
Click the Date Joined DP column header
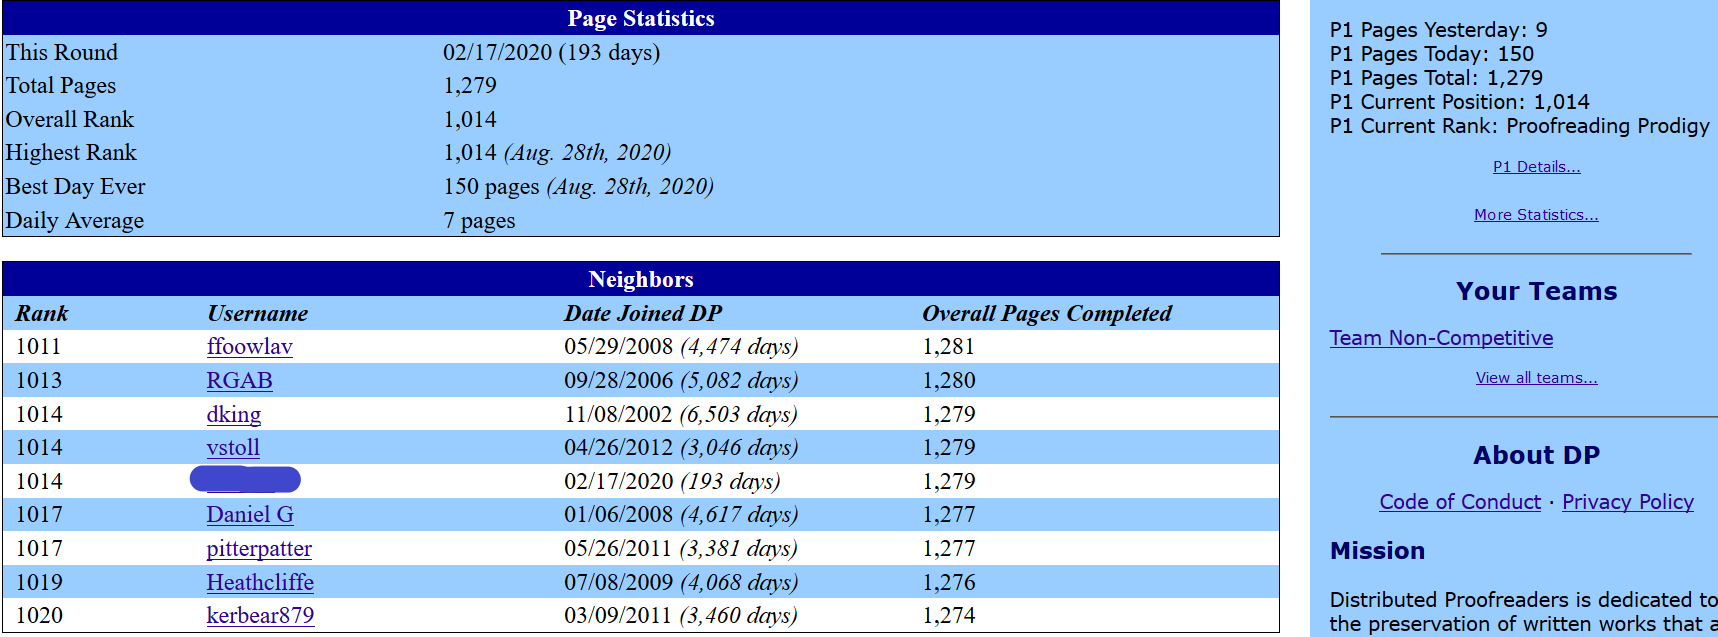[643, 314]
